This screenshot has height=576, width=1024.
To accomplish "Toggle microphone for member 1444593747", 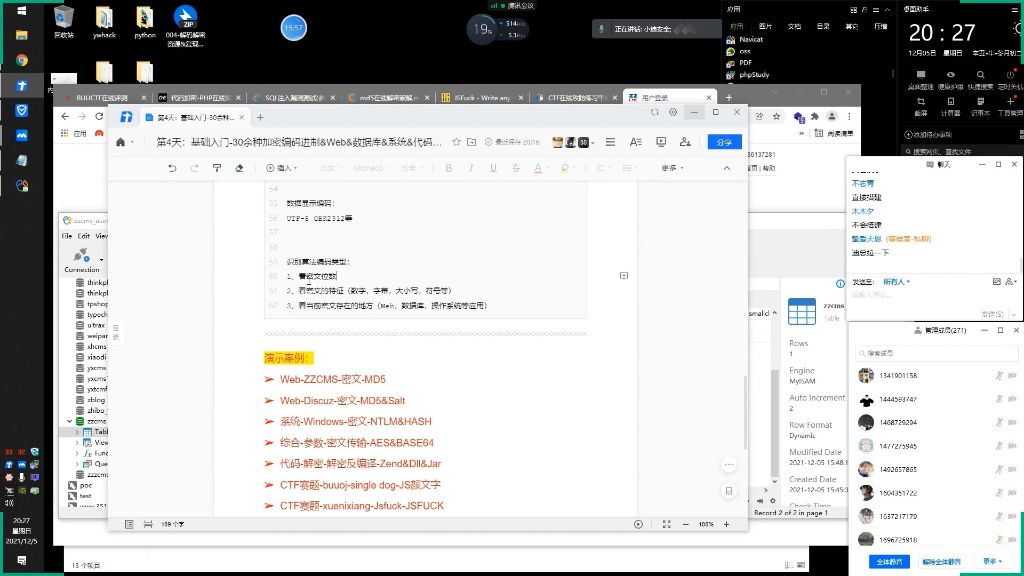I will [999, 399].
